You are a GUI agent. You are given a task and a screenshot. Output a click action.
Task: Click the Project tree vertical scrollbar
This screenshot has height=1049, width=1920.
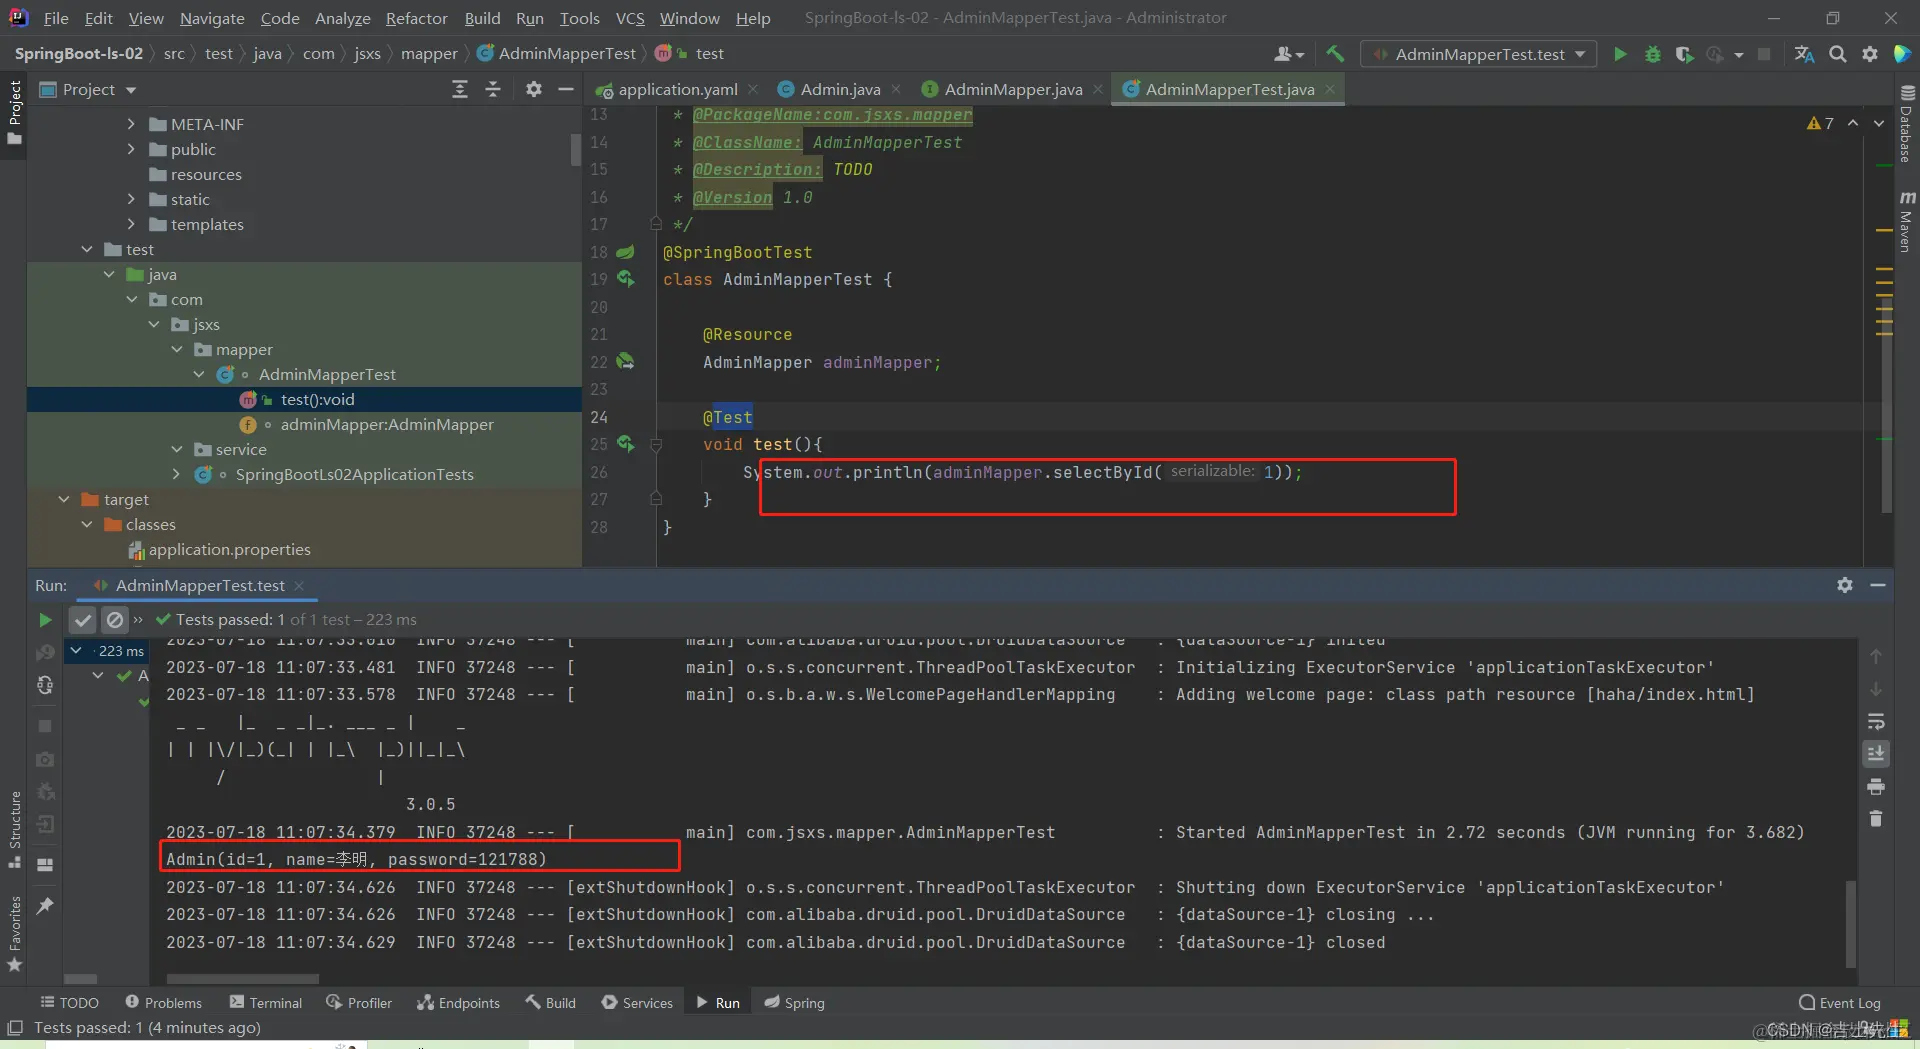pos(576,149)
